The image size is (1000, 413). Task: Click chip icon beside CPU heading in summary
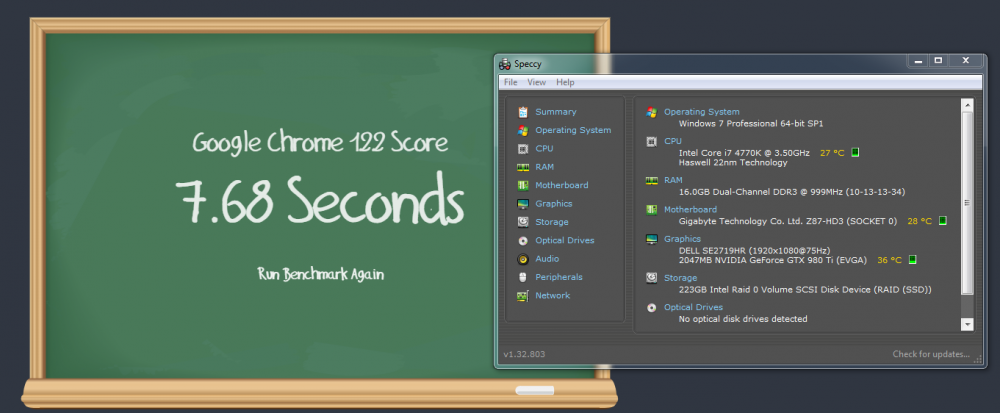pyautogui.click(x=651, y=141)
